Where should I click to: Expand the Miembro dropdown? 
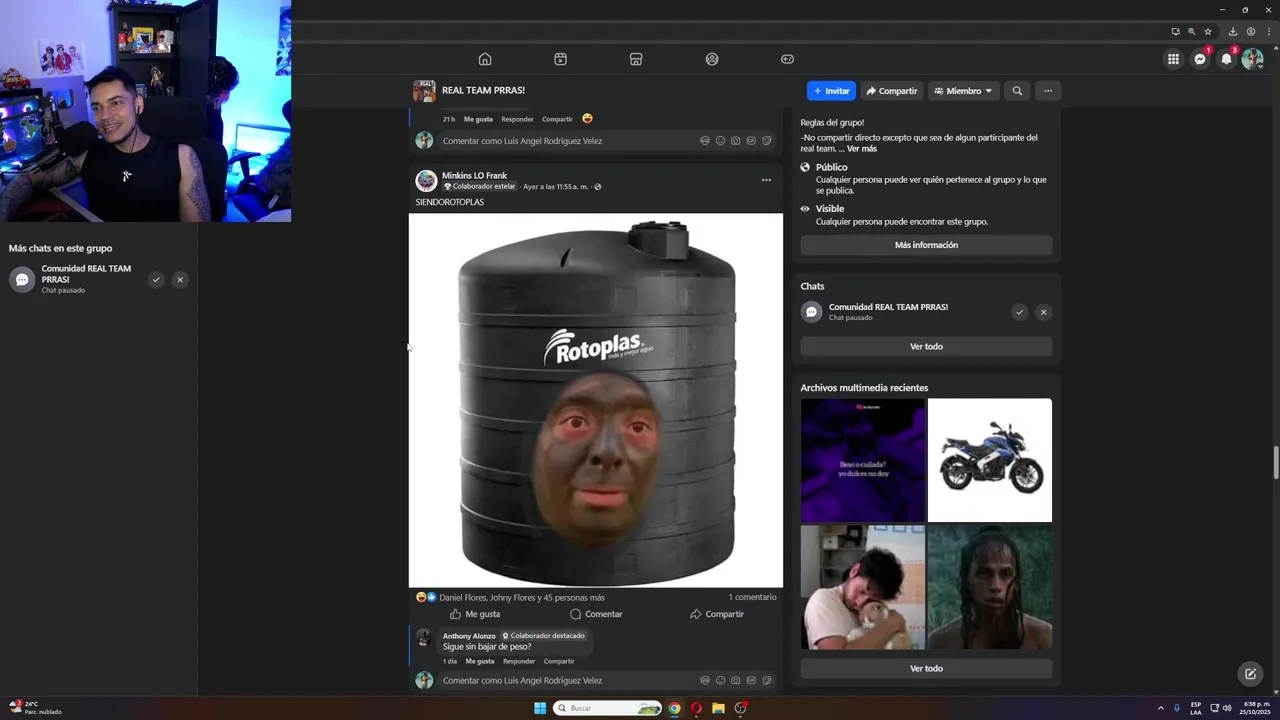click(x=963, y=91)
